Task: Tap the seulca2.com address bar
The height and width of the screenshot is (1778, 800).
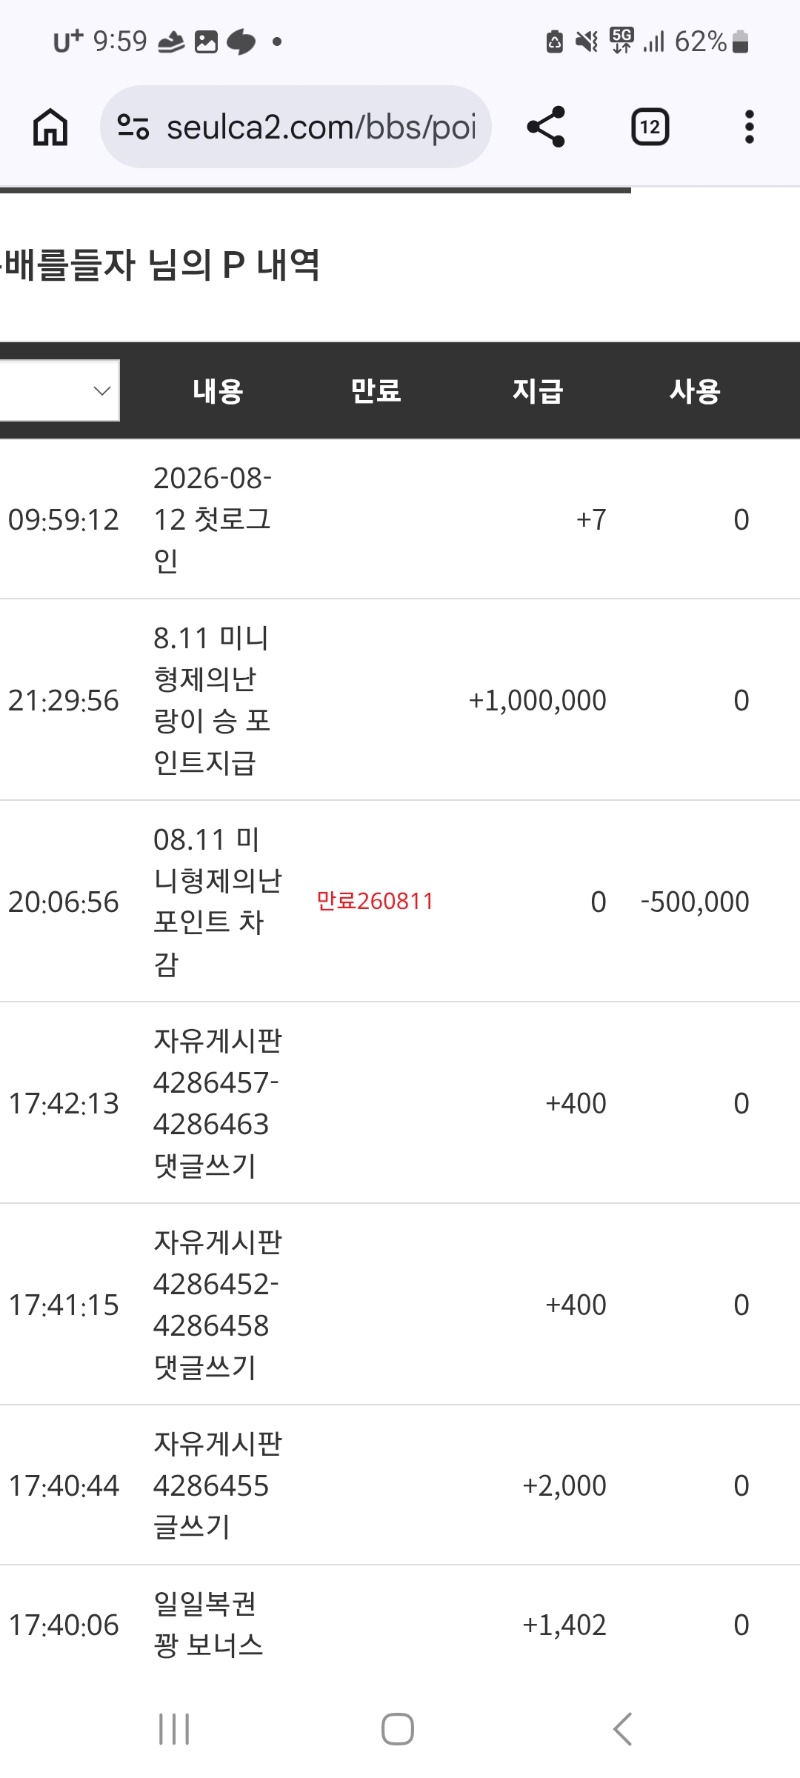Action: click(296, 127)
